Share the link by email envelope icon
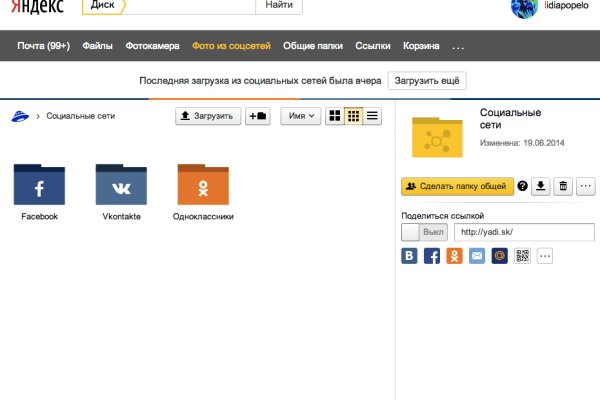Screen dimensions: 600x400 pyautogui.click(x=477, y=256)
